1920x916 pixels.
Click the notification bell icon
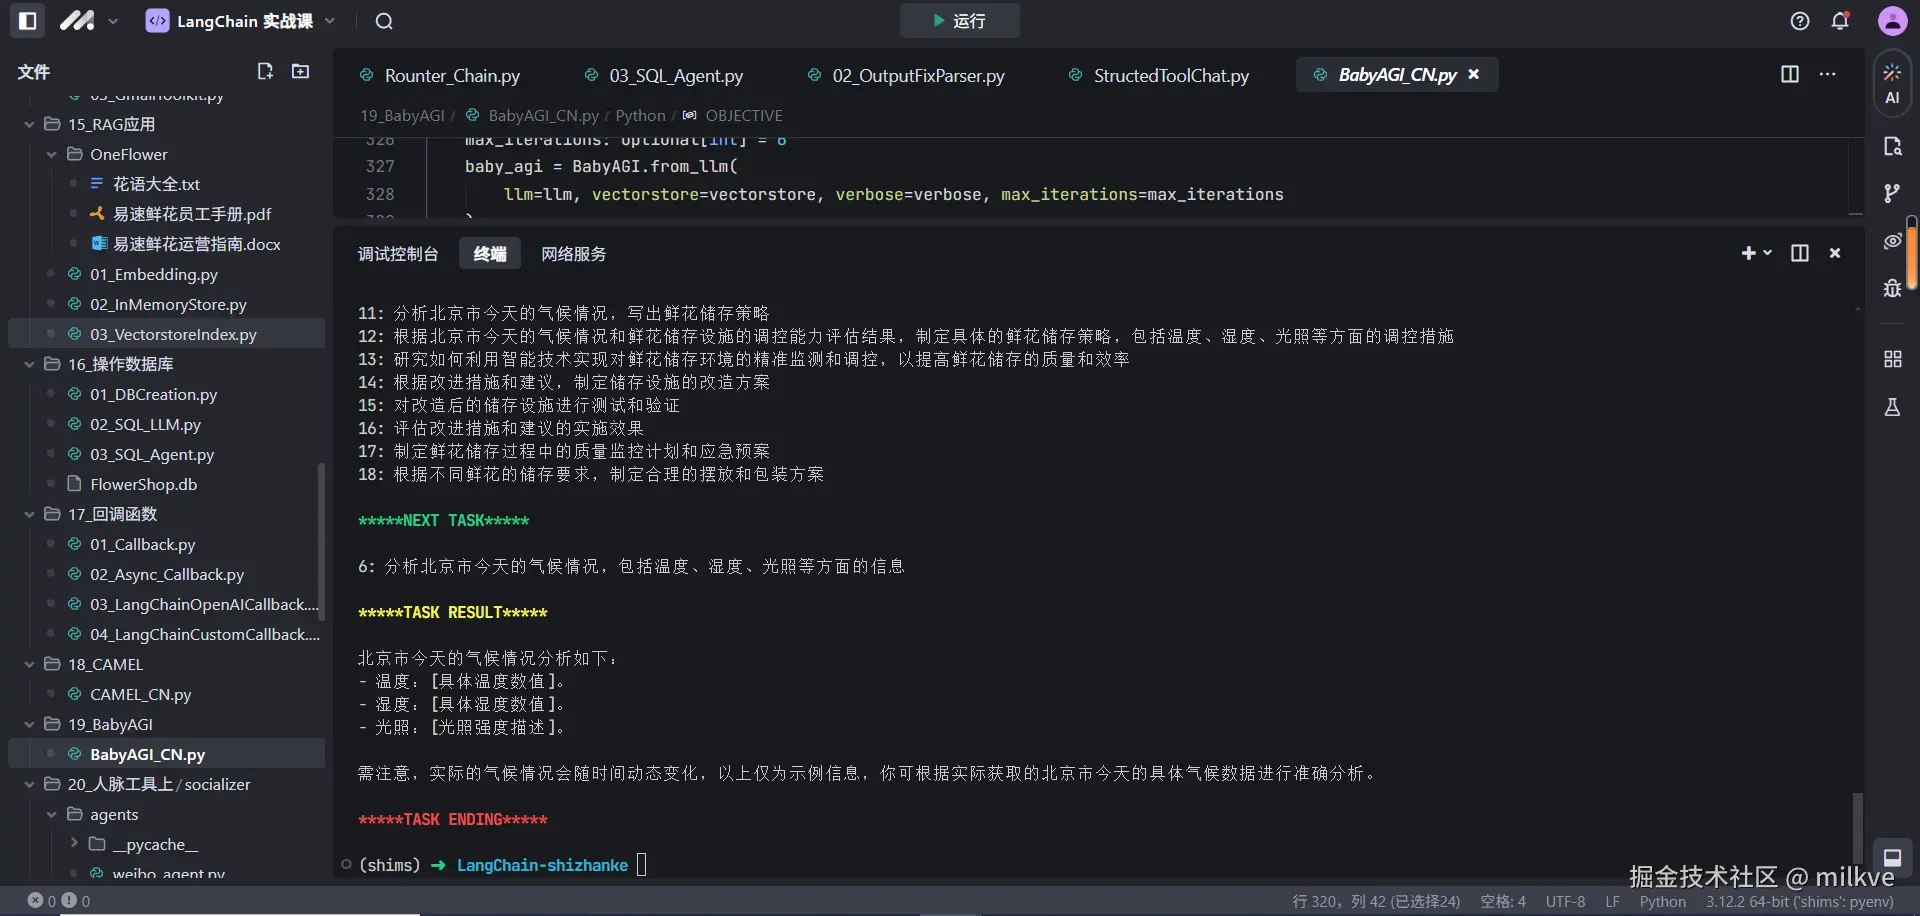1840,21
